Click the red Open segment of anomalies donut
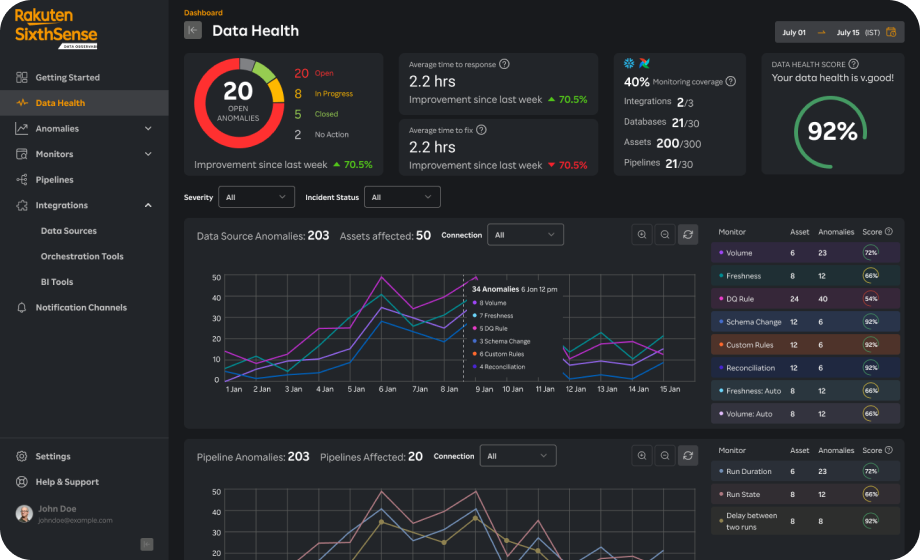The image size is (920, 560). [x=203, y=117]
